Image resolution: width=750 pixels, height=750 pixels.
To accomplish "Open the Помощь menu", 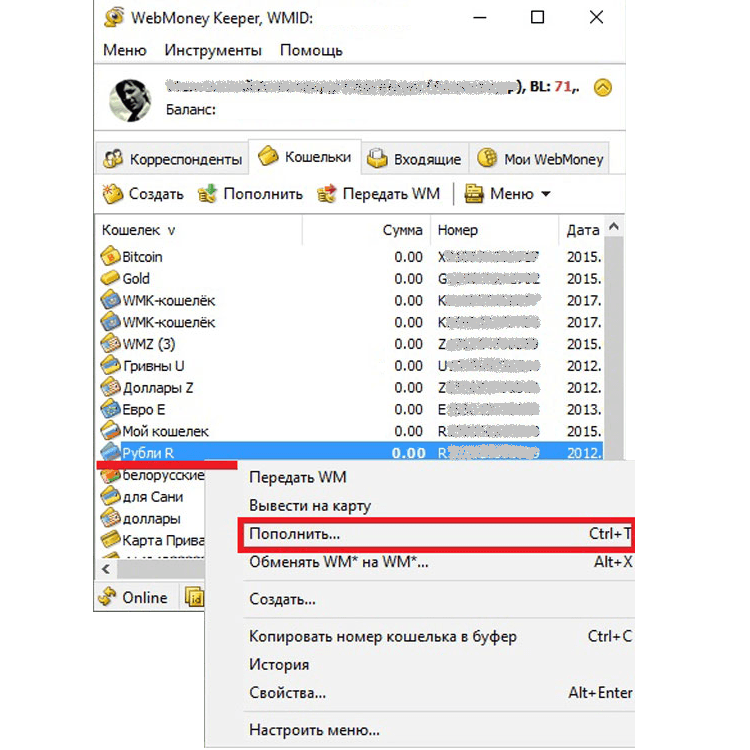I will click(311, 50).
